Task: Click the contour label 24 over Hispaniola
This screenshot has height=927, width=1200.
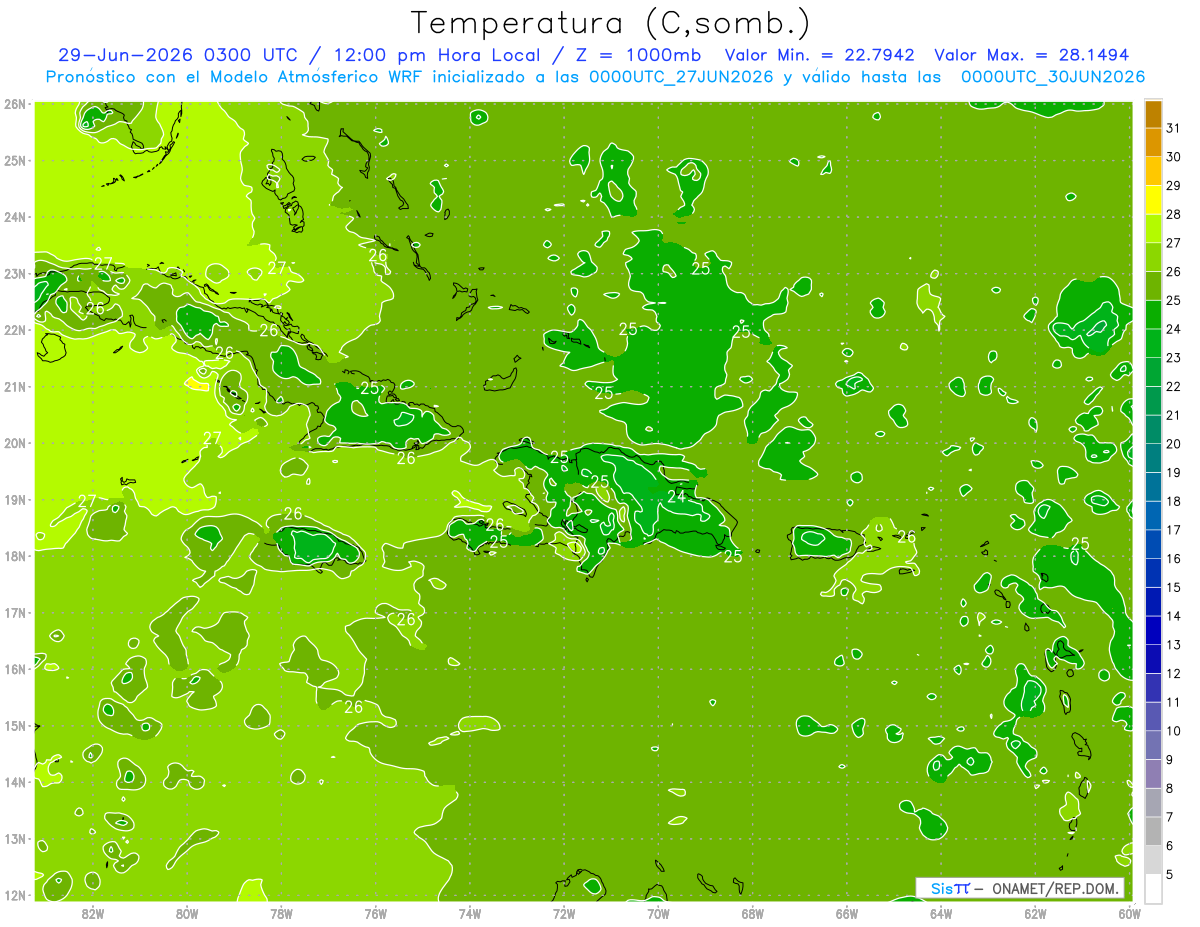Action: (x=677, y=496)
